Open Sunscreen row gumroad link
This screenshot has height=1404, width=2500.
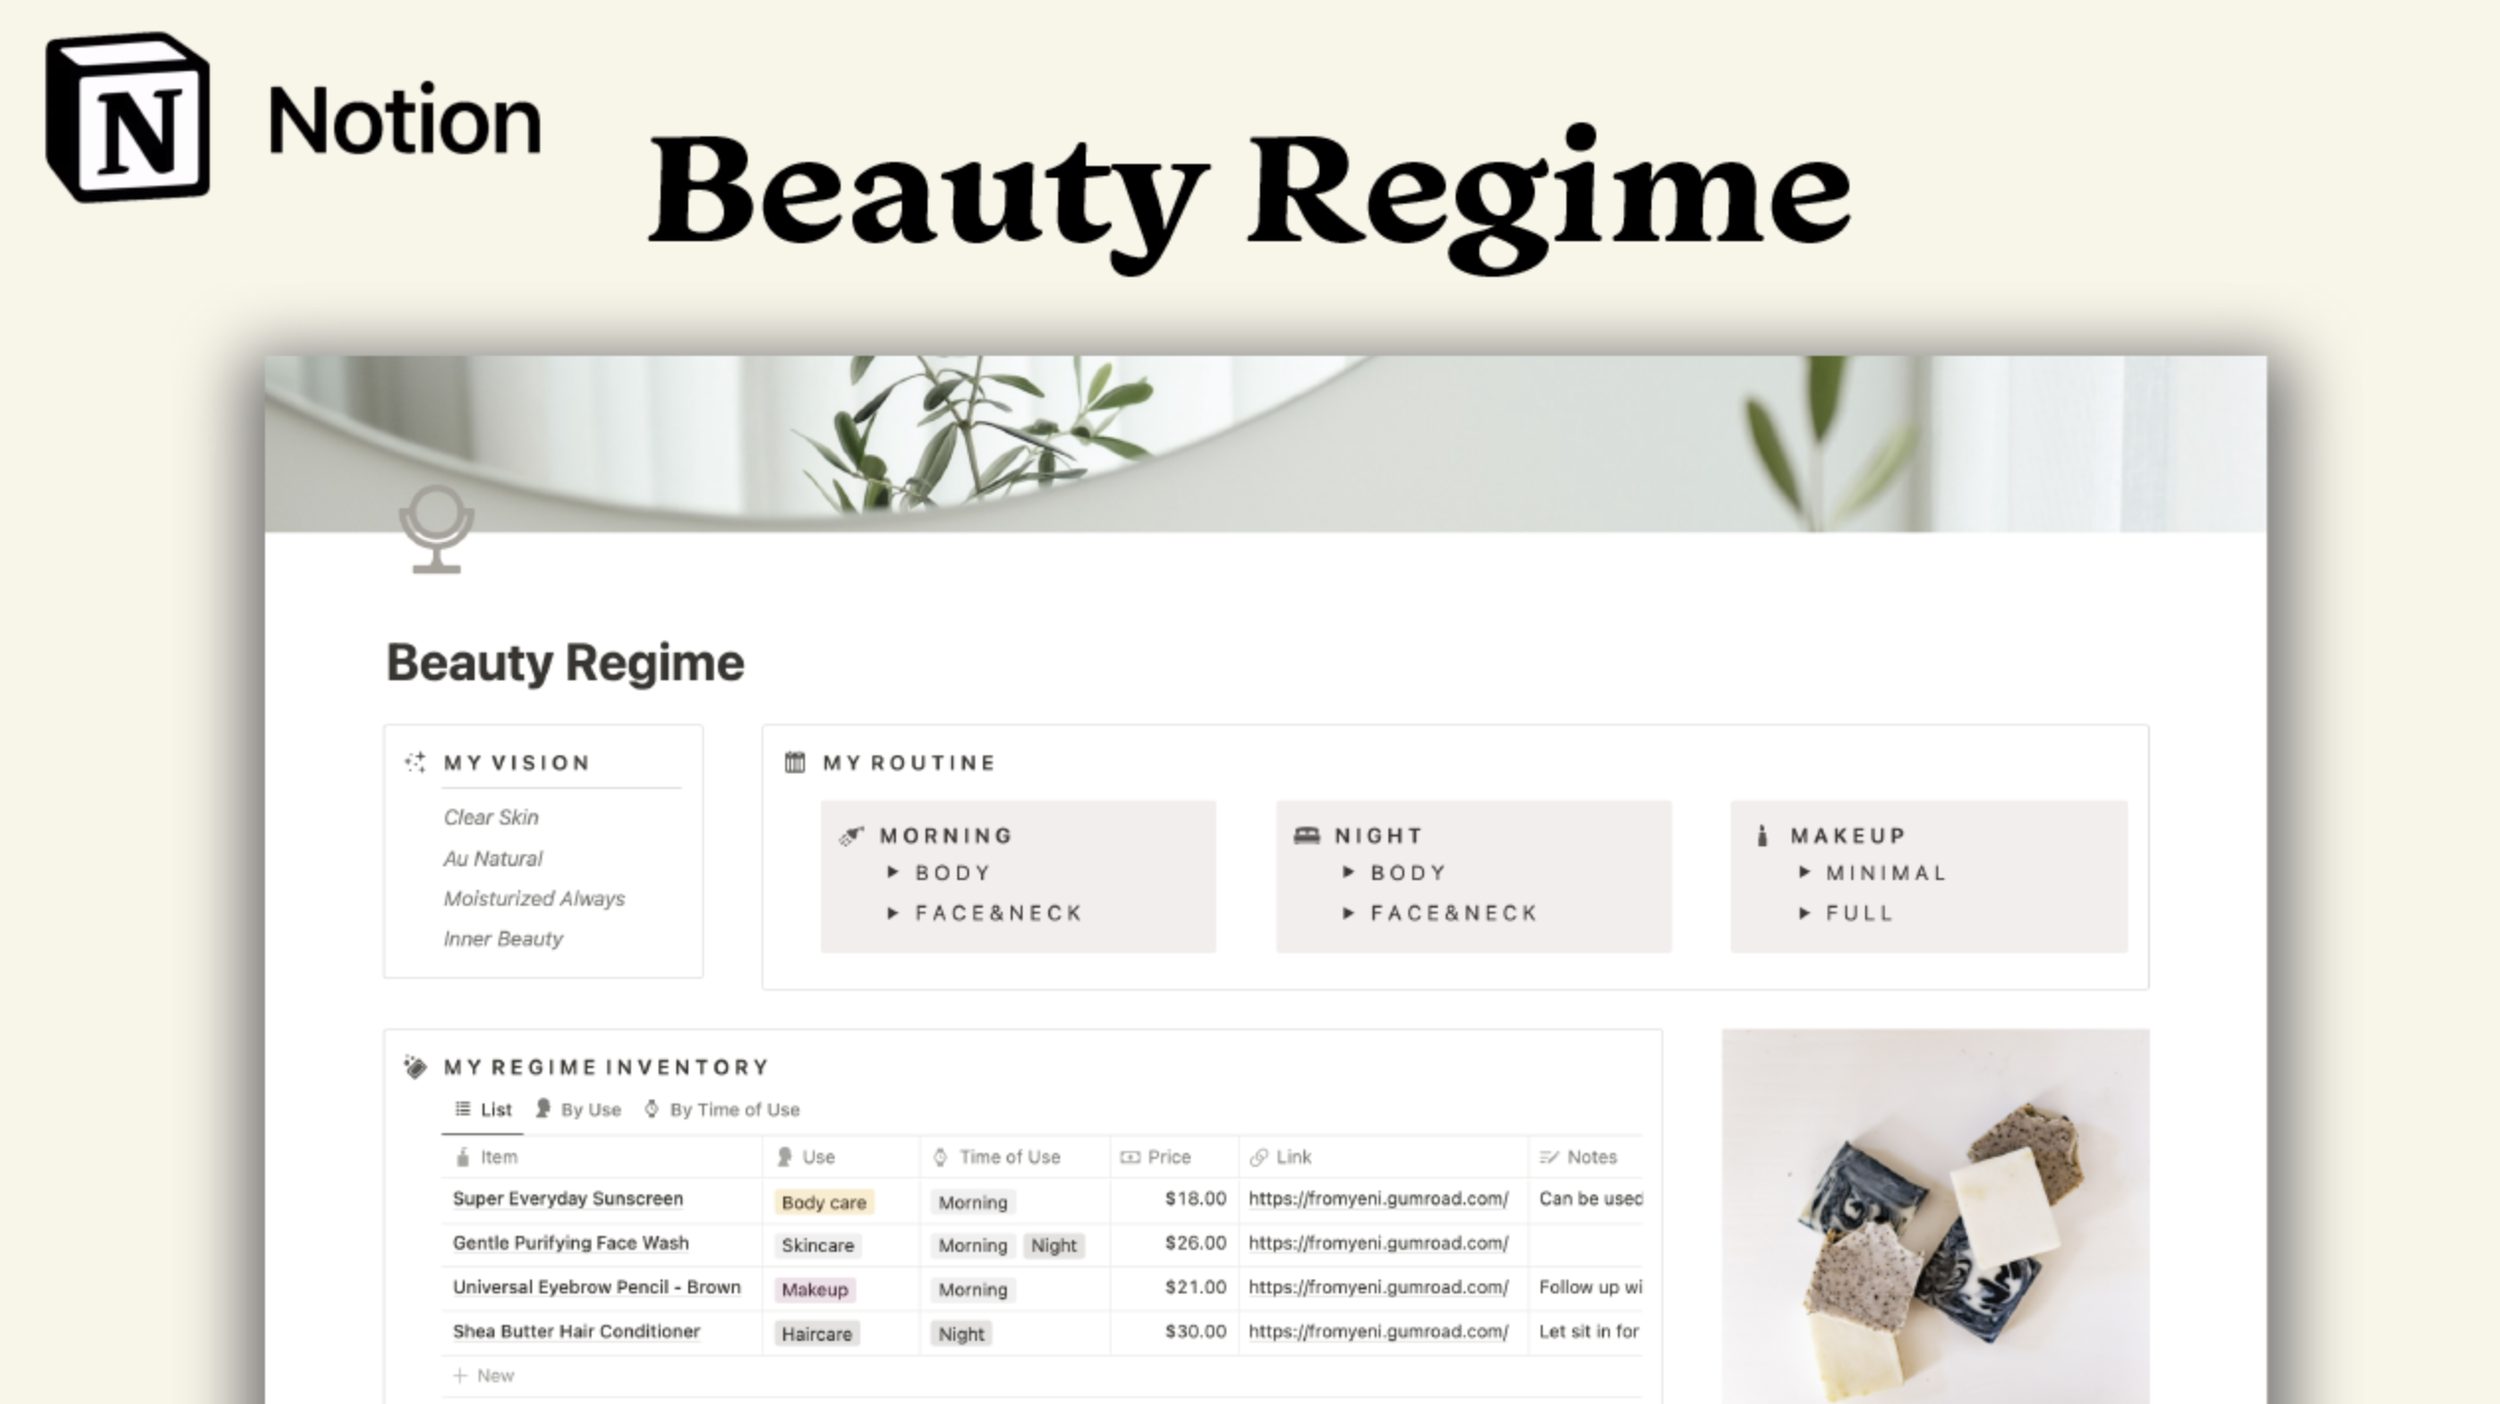1378,1198
